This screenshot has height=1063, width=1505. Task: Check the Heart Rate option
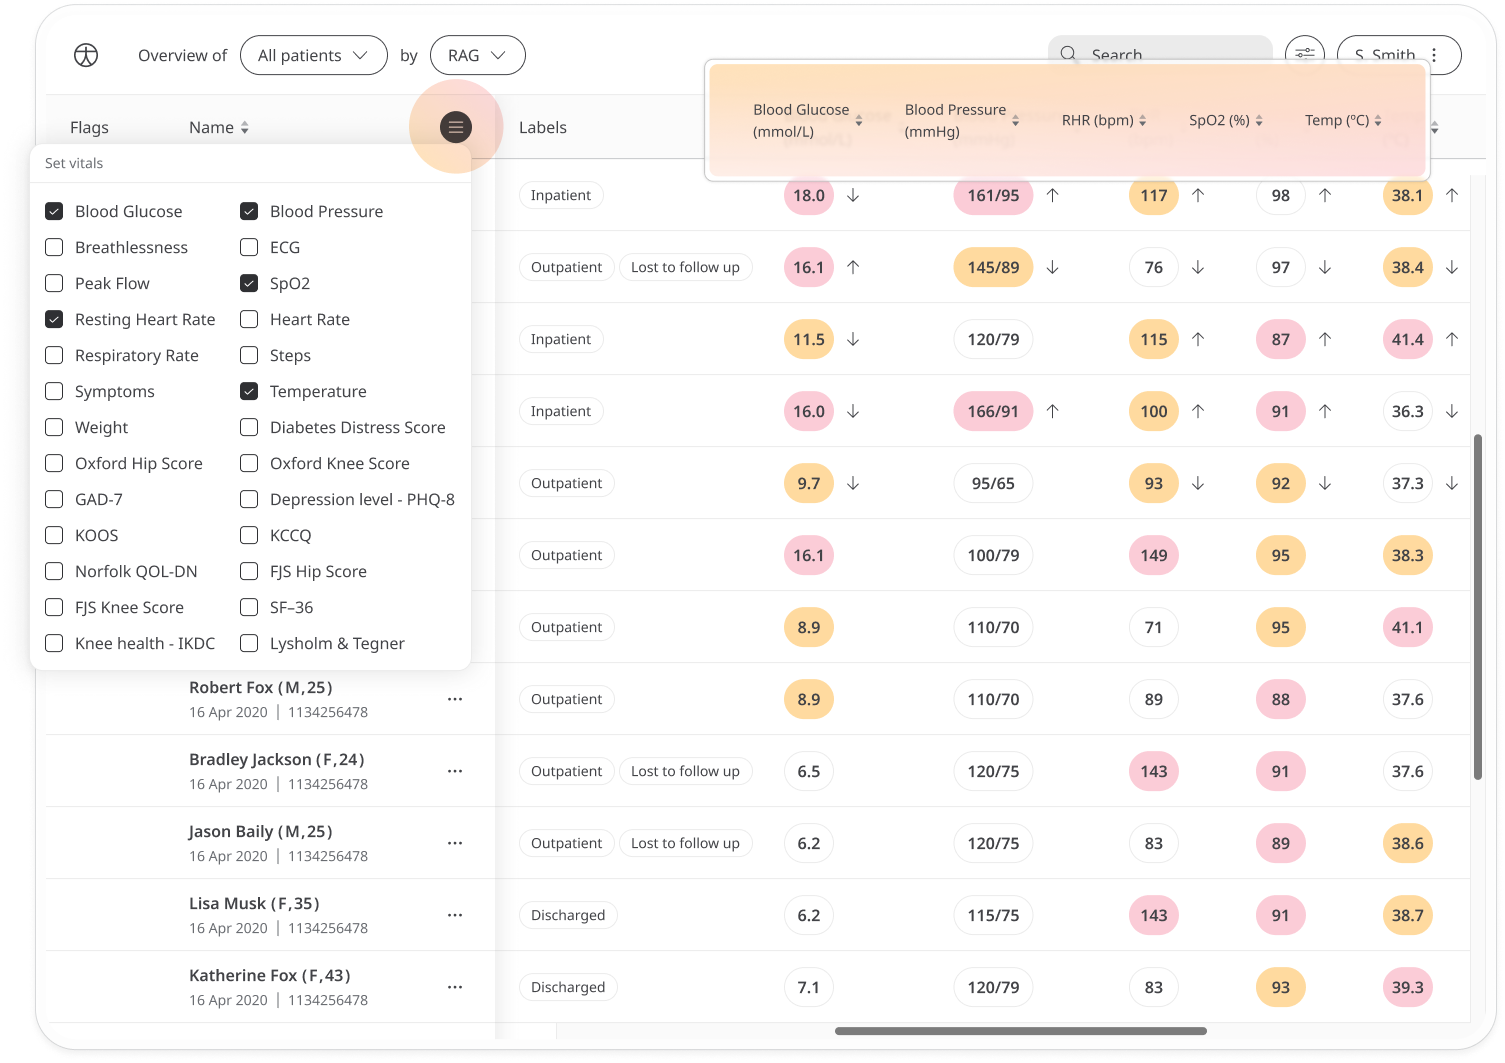click(x=249, y=319)
